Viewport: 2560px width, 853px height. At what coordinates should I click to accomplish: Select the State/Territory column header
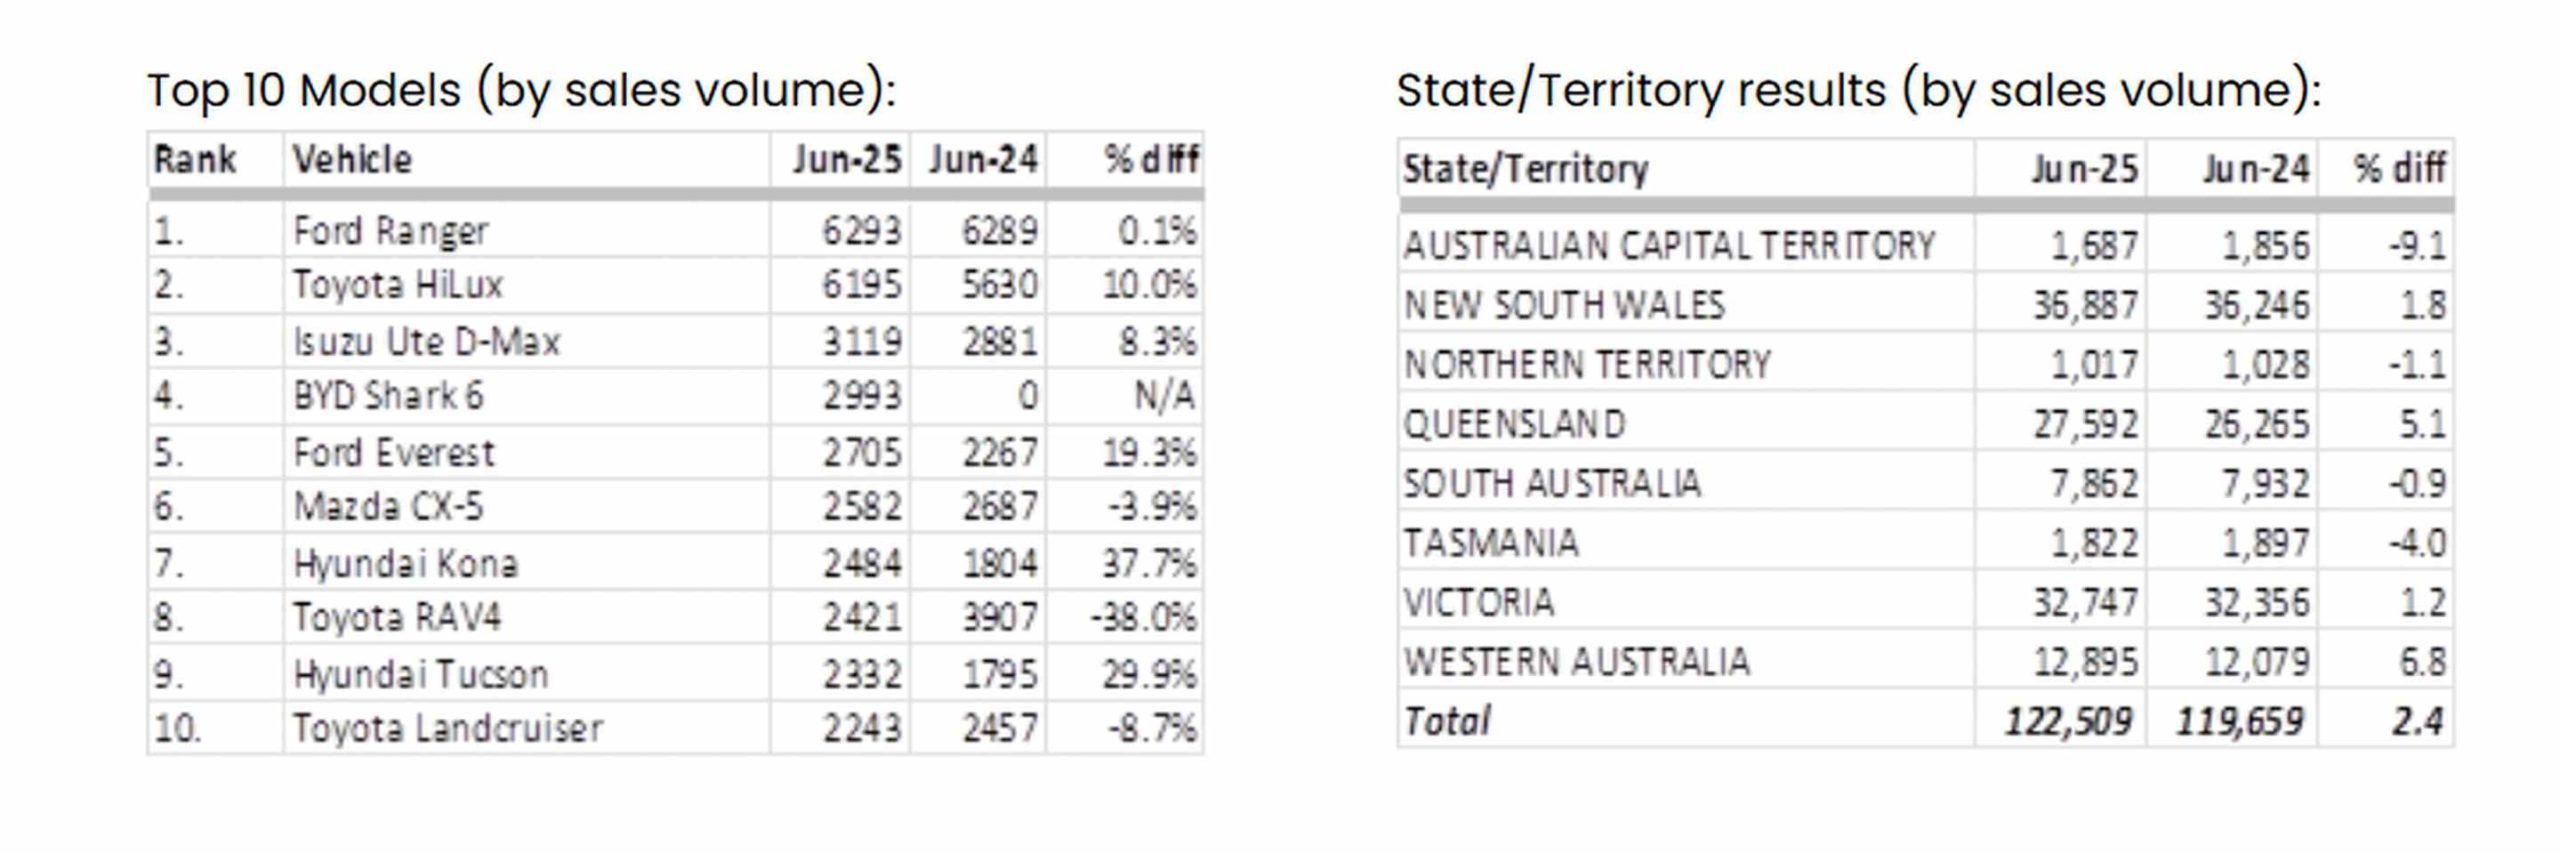(1525, 168)
